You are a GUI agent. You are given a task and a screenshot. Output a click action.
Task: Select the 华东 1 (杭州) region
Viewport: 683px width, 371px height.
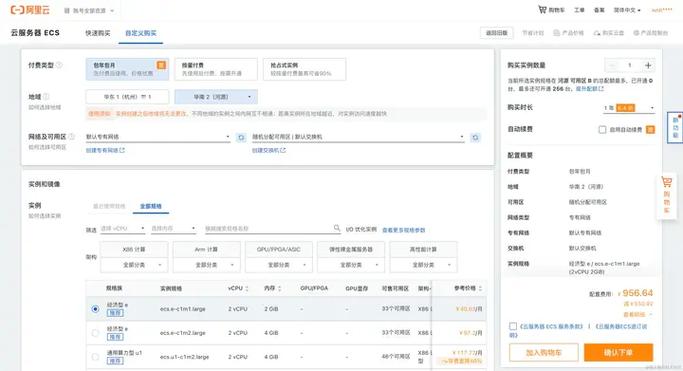[x=127, y=97]
